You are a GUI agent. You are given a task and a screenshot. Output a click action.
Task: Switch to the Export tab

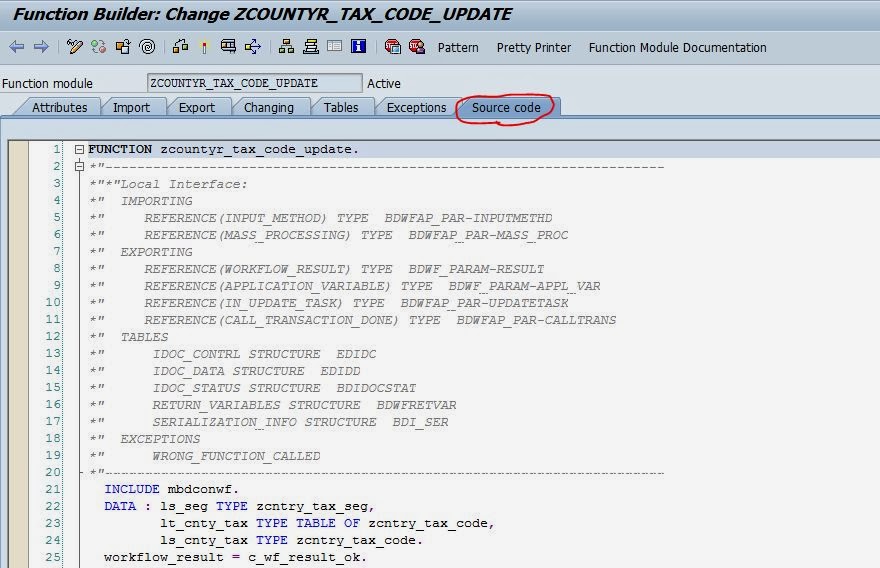coord(196,107)
